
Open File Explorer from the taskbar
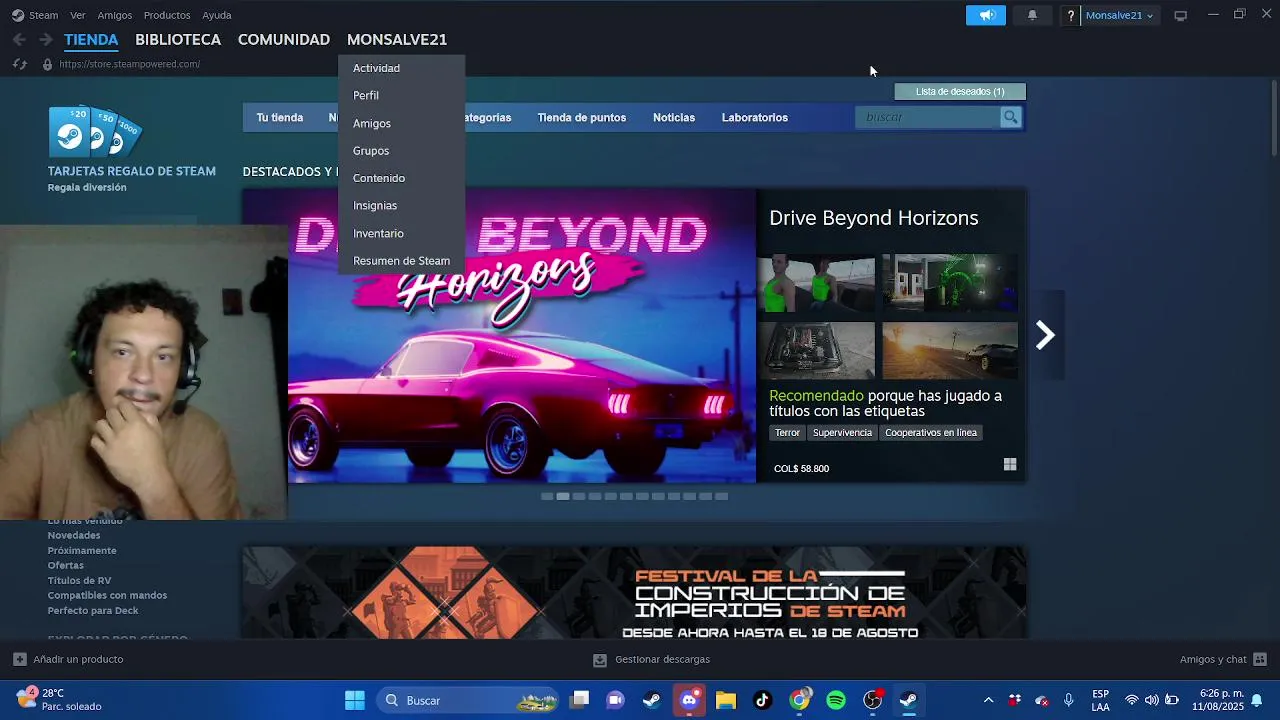(726, 700)
